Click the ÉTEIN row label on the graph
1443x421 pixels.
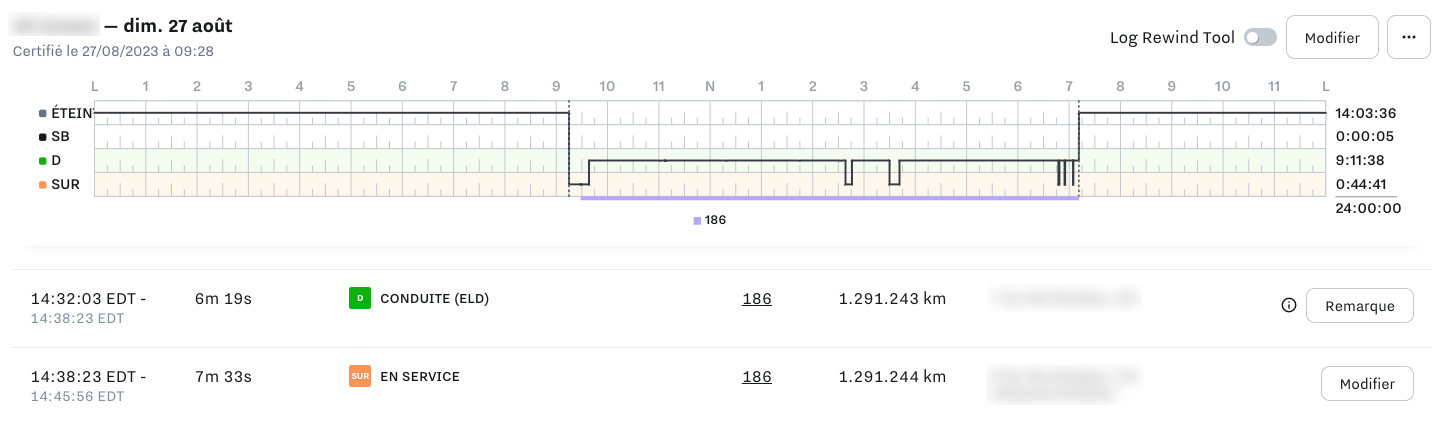pyautogui.click(x=70, y=113)
